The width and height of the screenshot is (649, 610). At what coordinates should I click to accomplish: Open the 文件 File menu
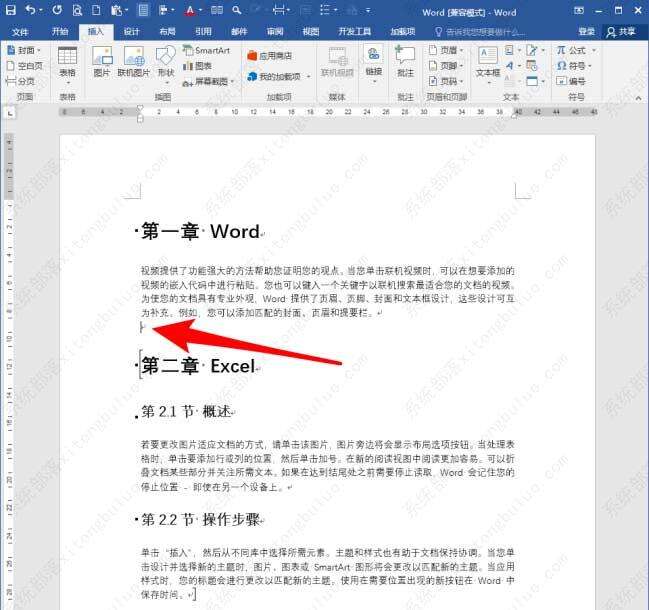(20, 32)
